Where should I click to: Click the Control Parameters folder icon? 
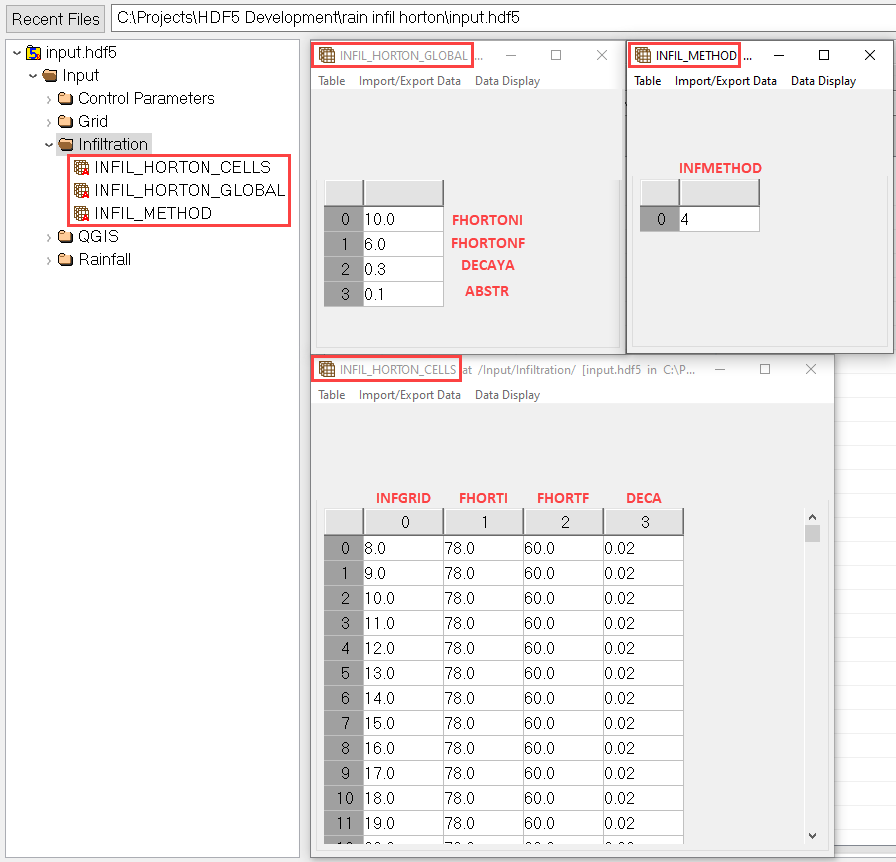(x=65, y=98)
